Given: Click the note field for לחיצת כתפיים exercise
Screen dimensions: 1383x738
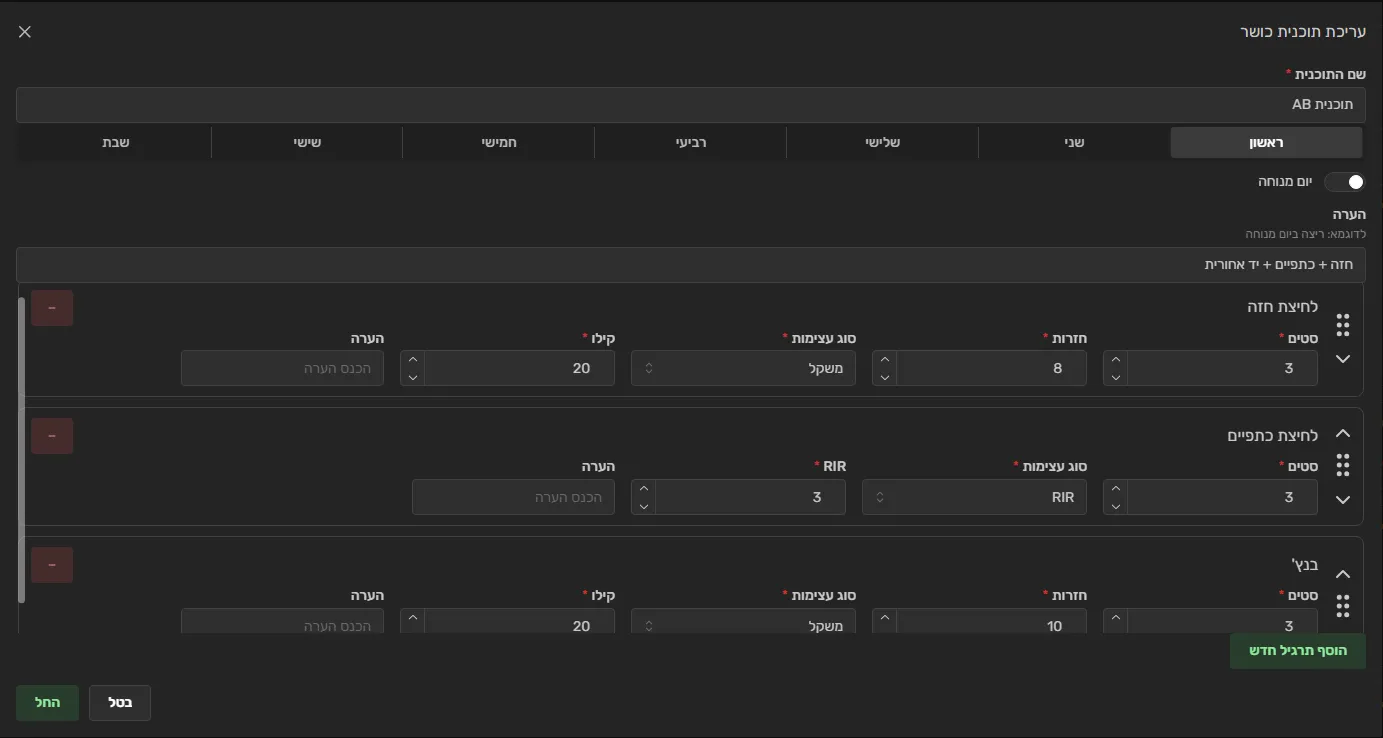Looking at the screenshot, I should 514,497.
